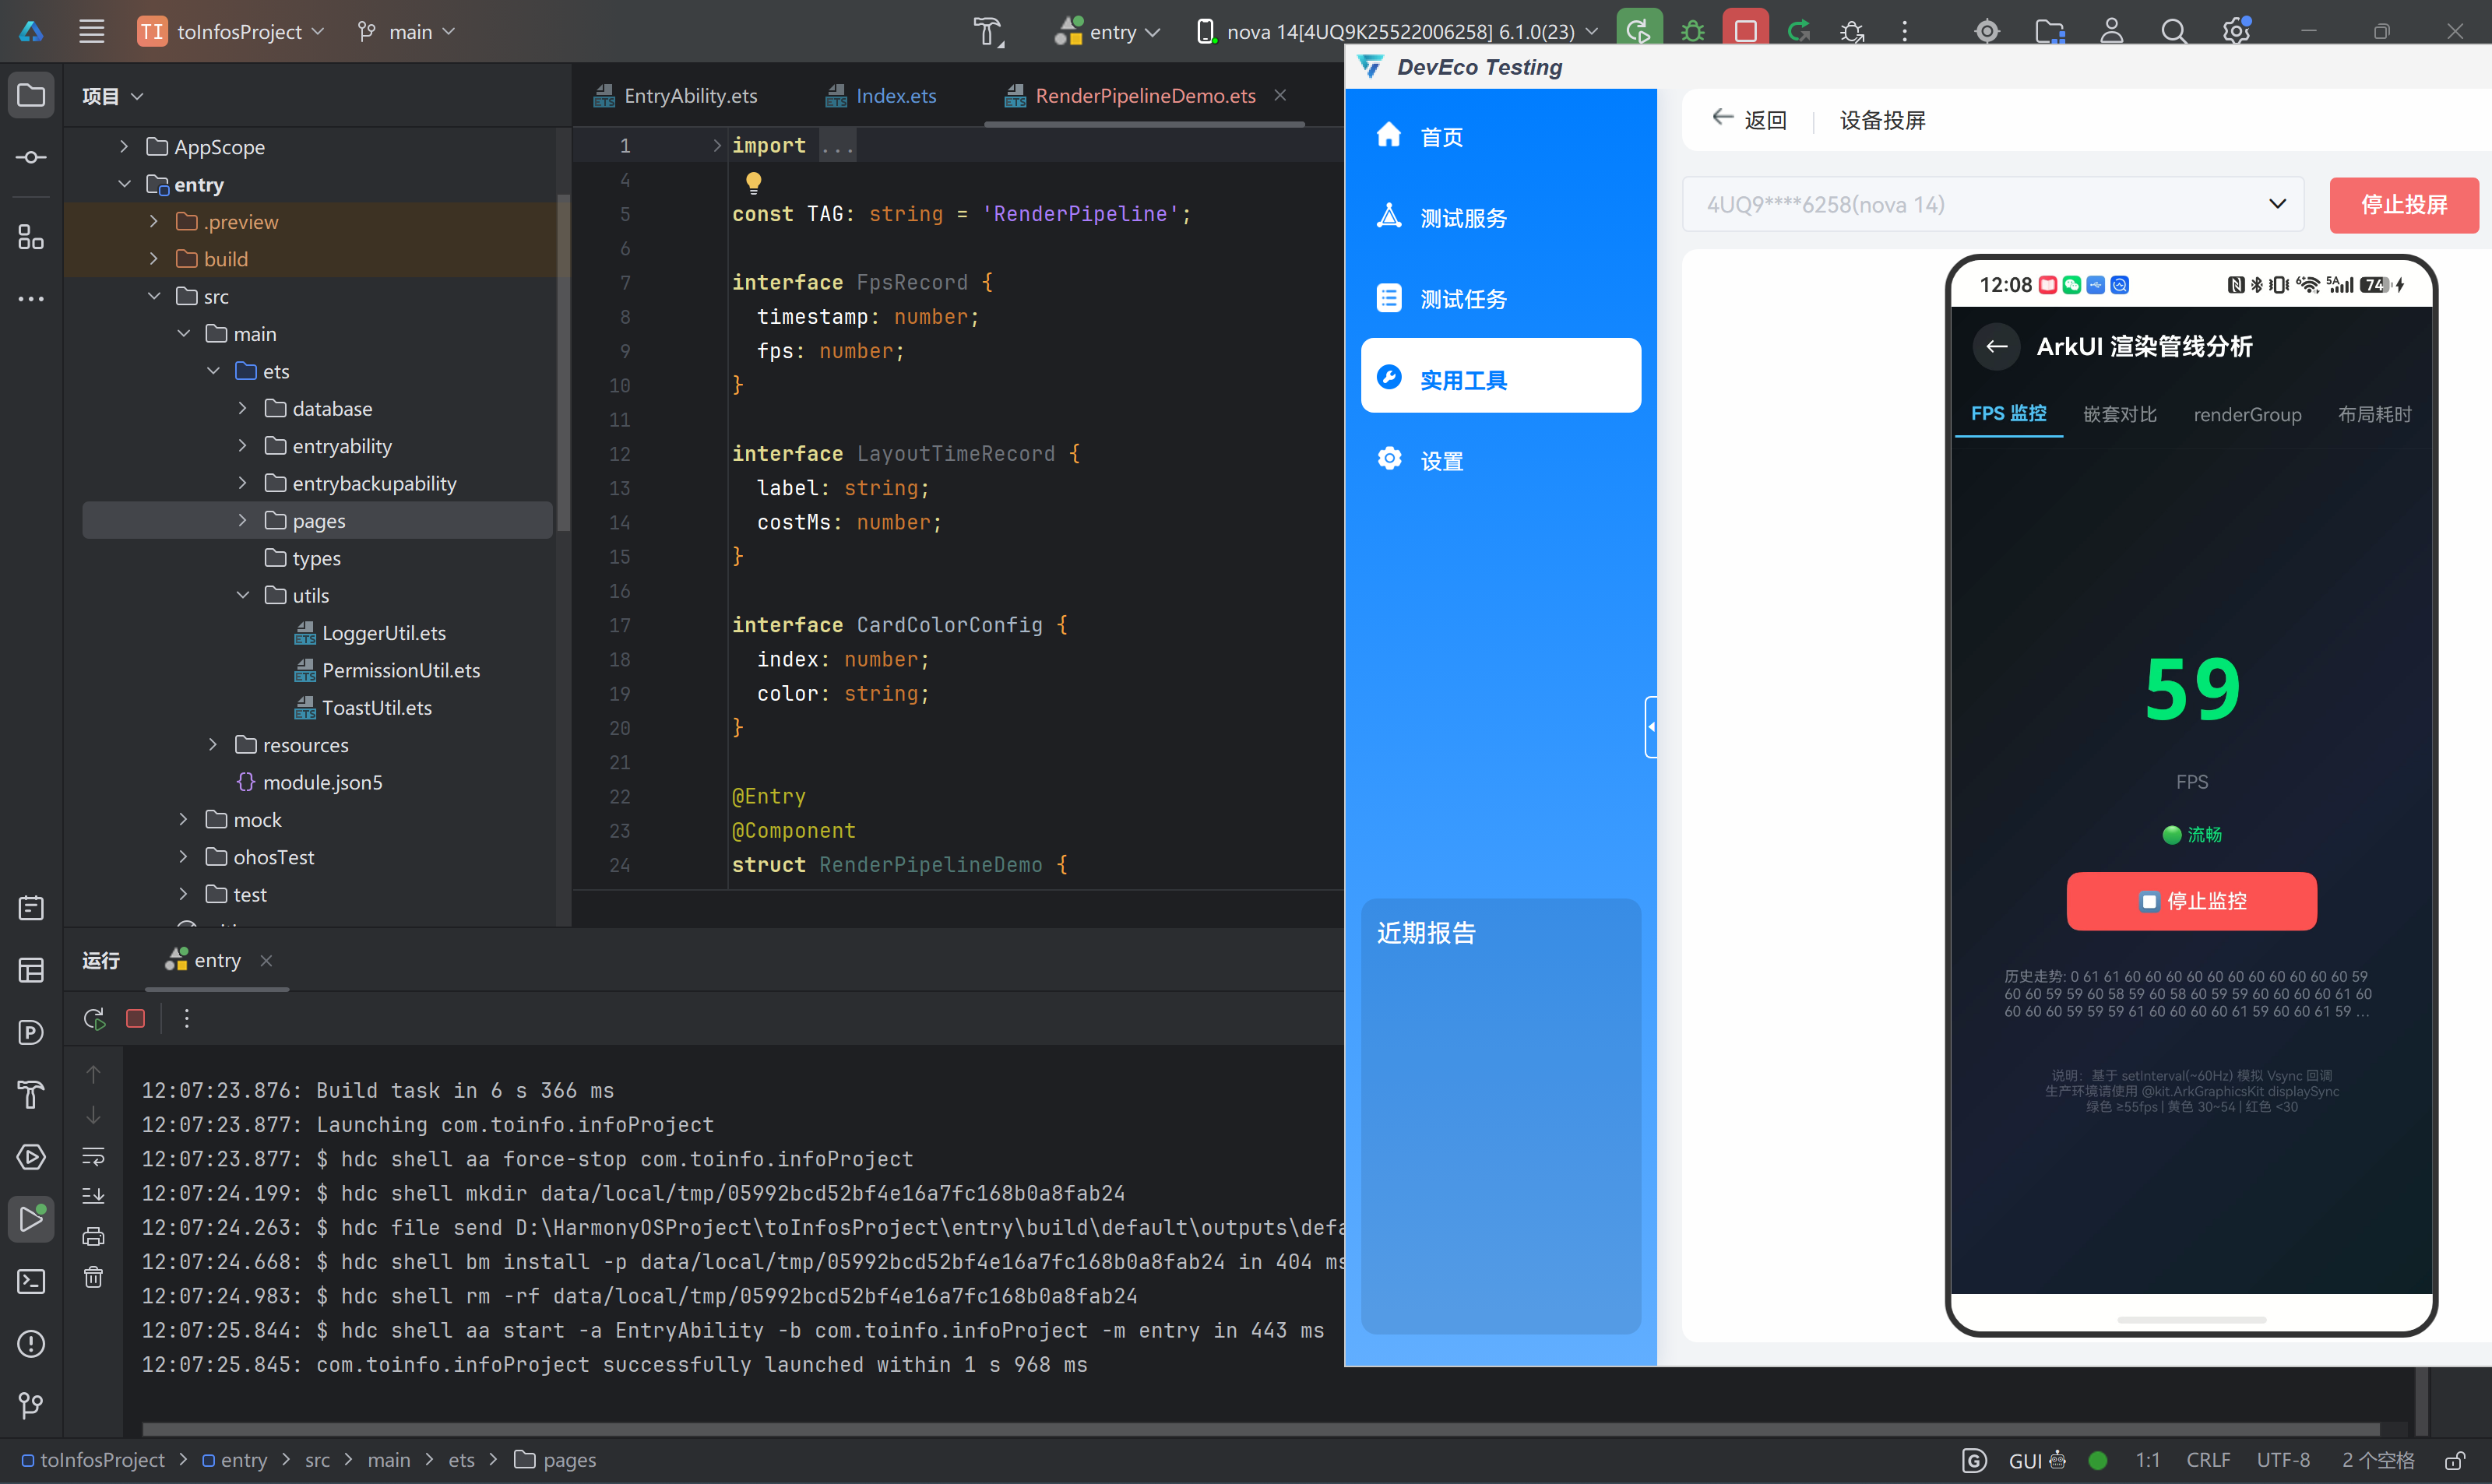Open the device file browser folder icon
The height and width of the screenshot is (1484, 2492).
pyautogui.click(x=2049, y=31)
